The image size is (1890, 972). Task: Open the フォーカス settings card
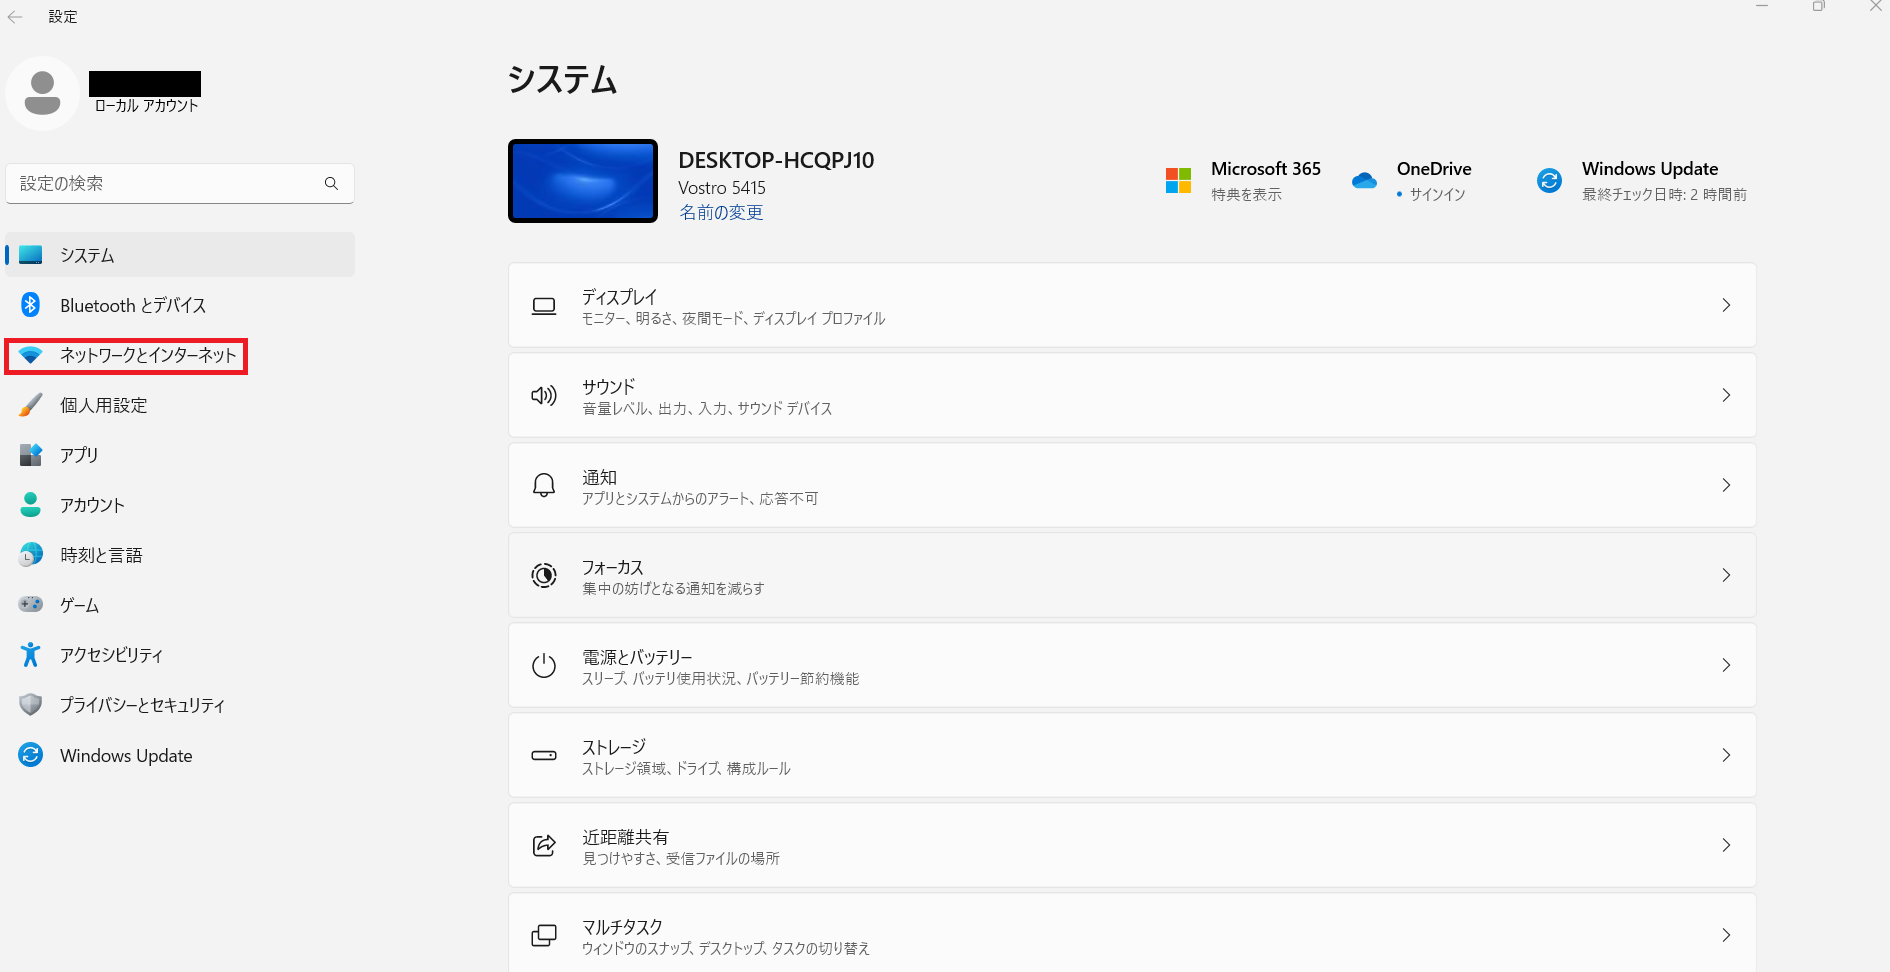click(x=1132, y=575)
